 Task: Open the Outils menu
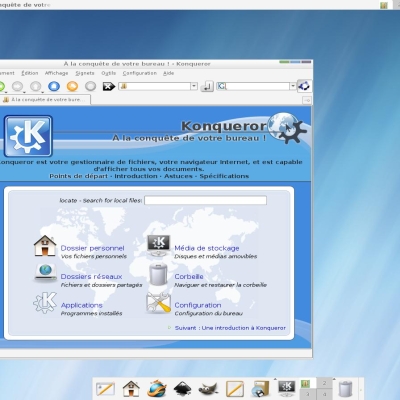[x=109, y=73]
